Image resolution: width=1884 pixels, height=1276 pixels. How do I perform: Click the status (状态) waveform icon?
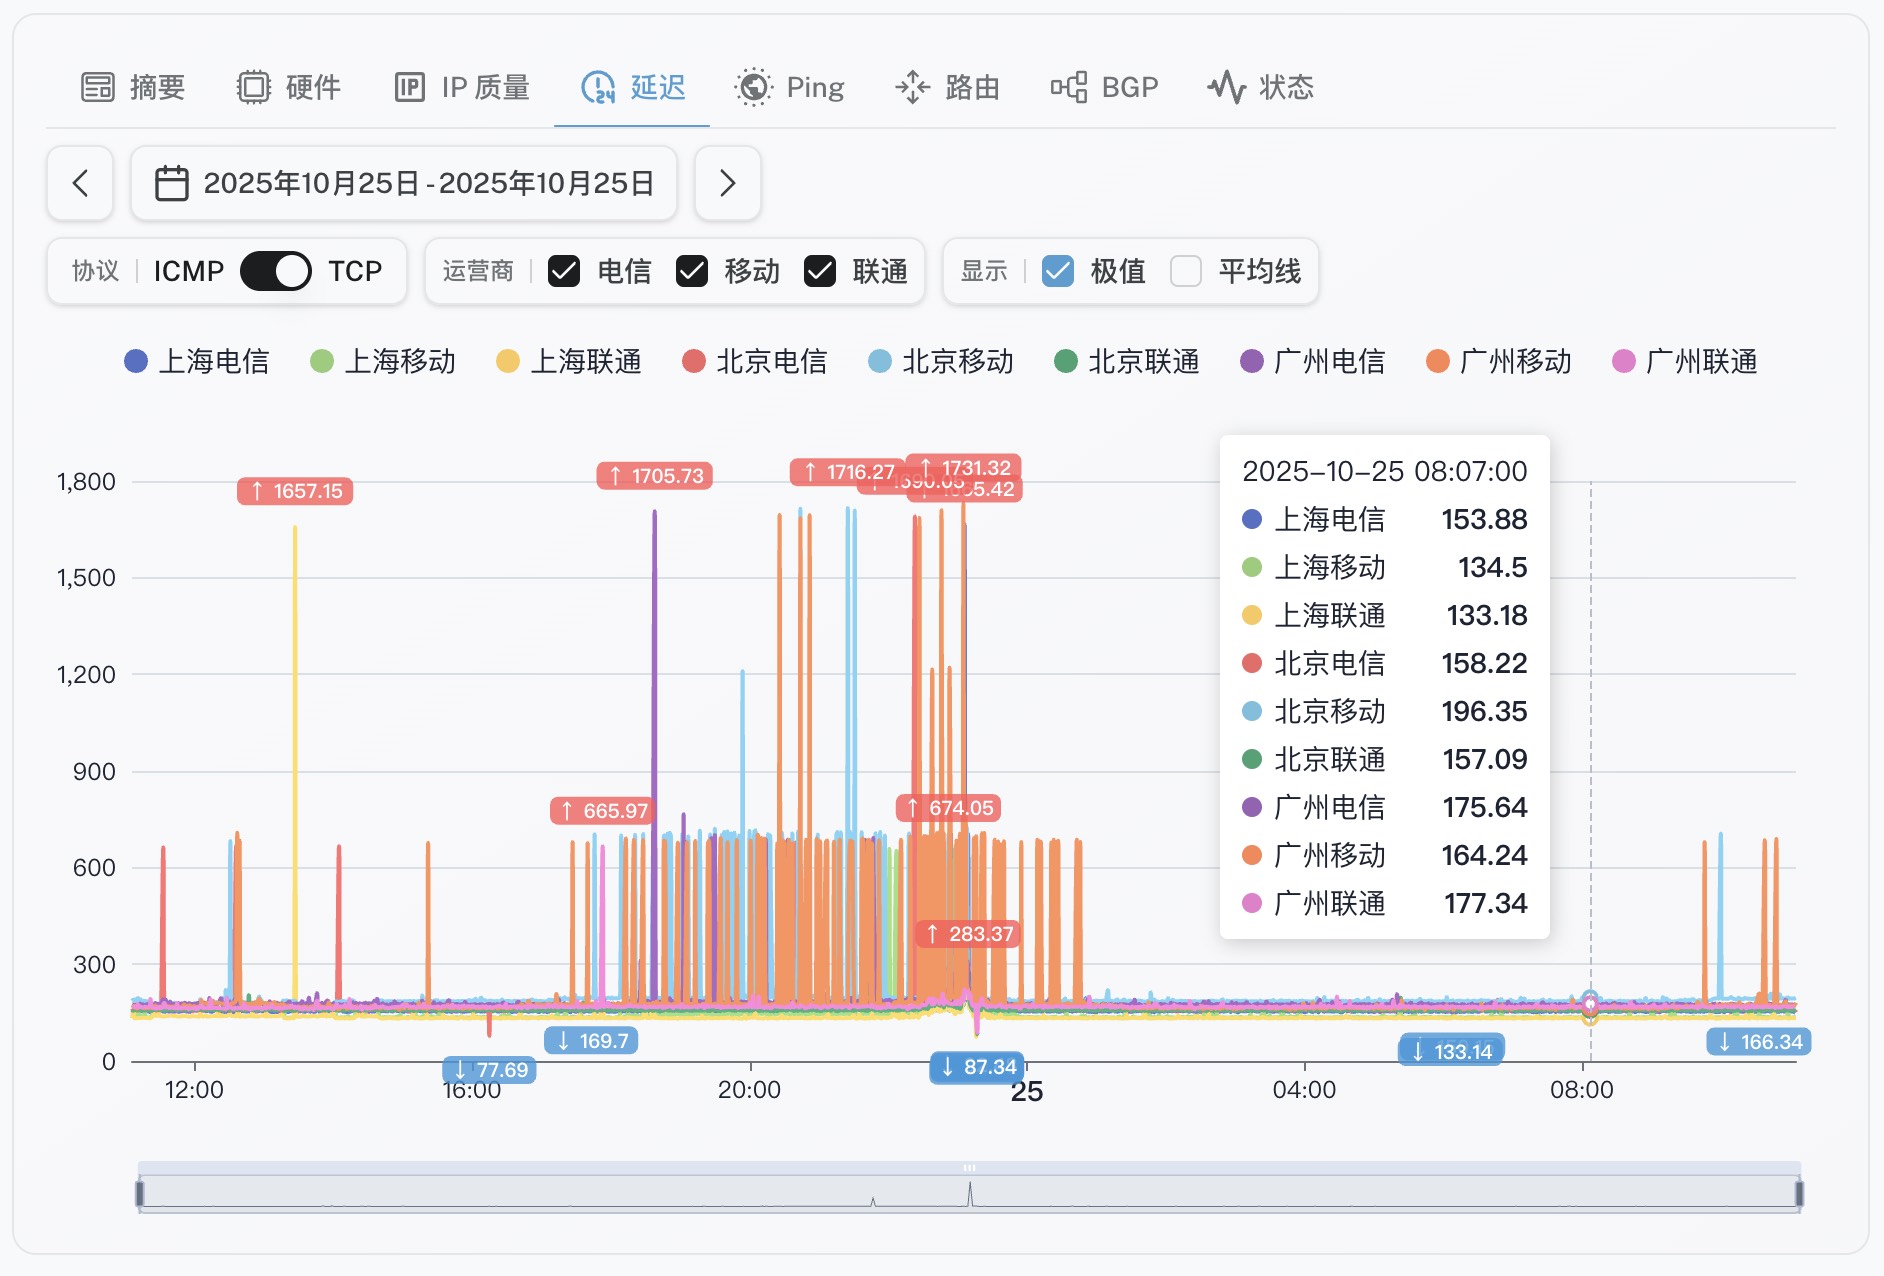1227,88
